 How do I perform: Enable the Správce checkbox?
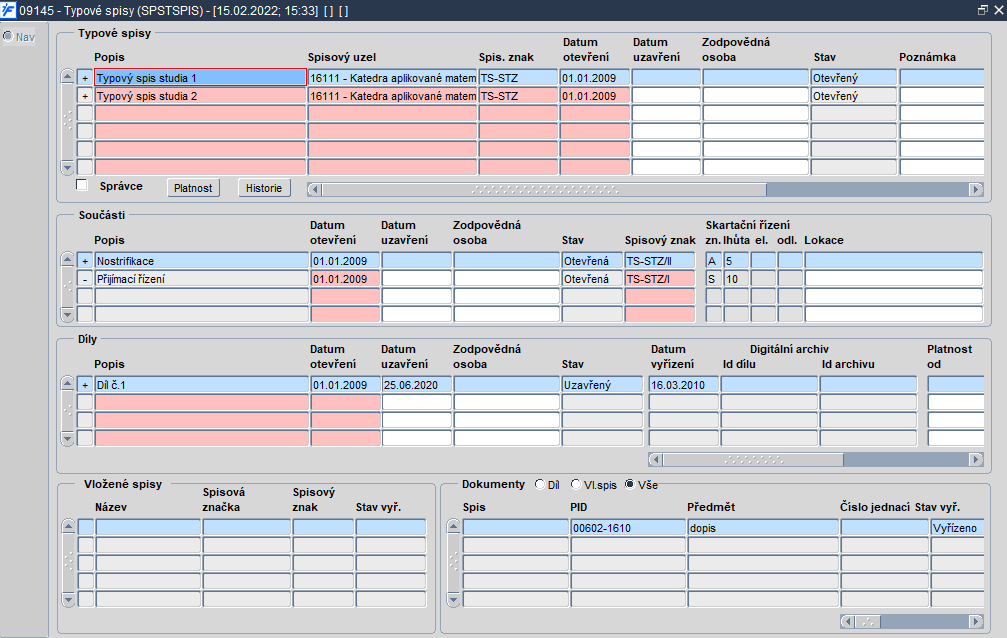tap(82, 185)
